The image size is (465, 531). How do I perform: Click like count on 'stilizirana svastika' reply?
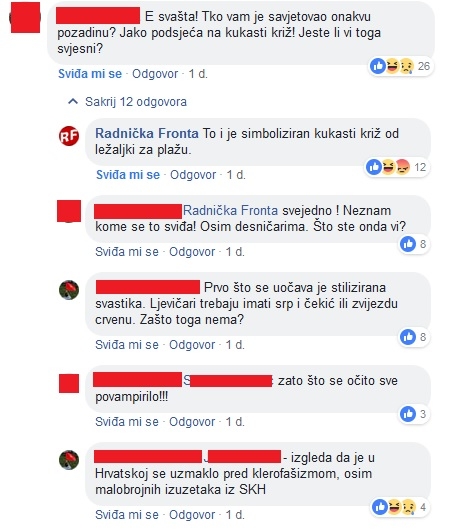414,337
